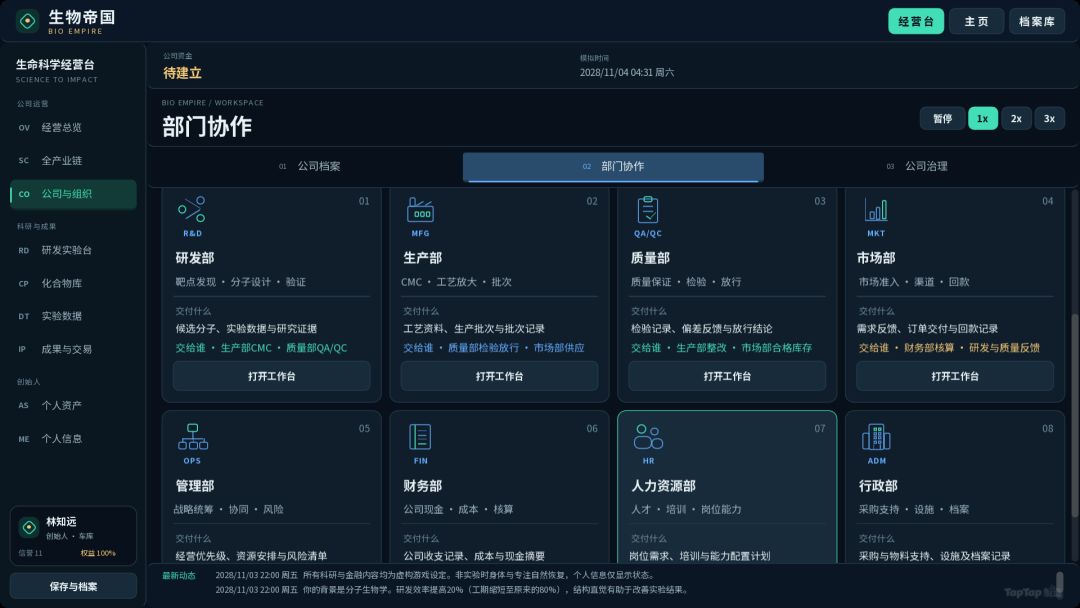
Task: Click the 经营台 top button
Action: (915, 21)
